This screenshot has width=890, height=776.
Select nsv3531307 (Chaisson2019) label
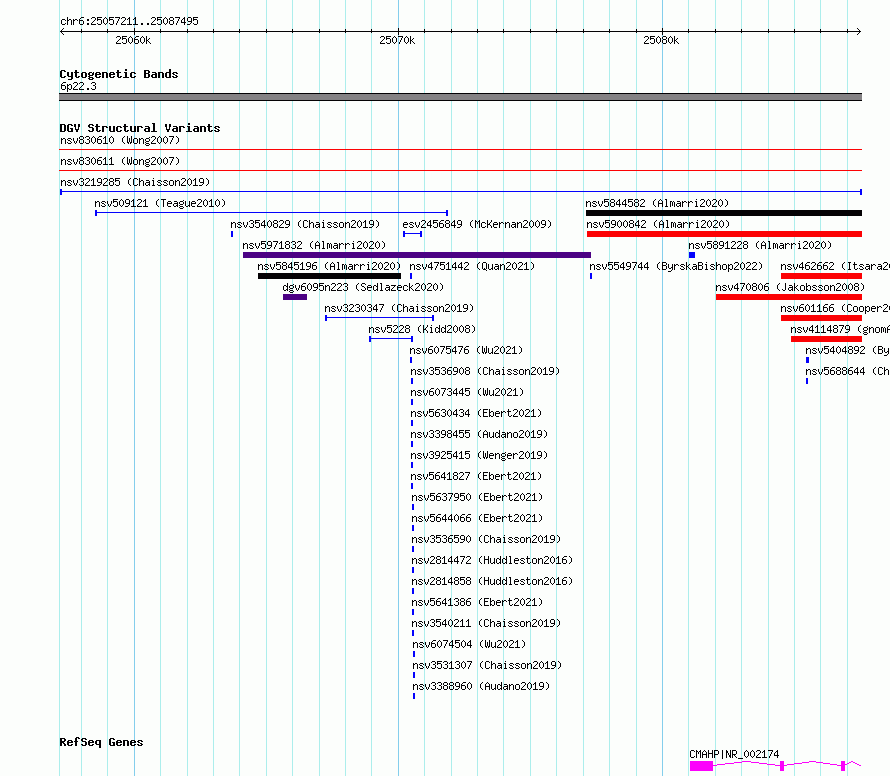click(x=487, y=665)
